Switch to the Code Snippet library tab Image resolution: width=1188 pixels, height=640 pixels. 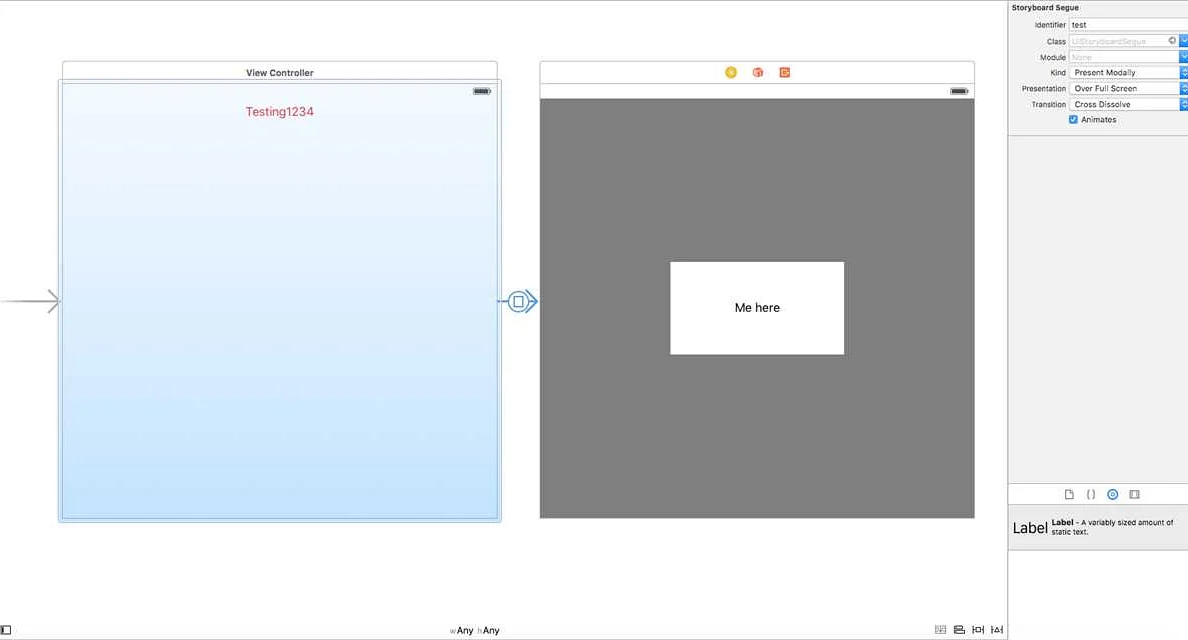[x=1091, y=493]
